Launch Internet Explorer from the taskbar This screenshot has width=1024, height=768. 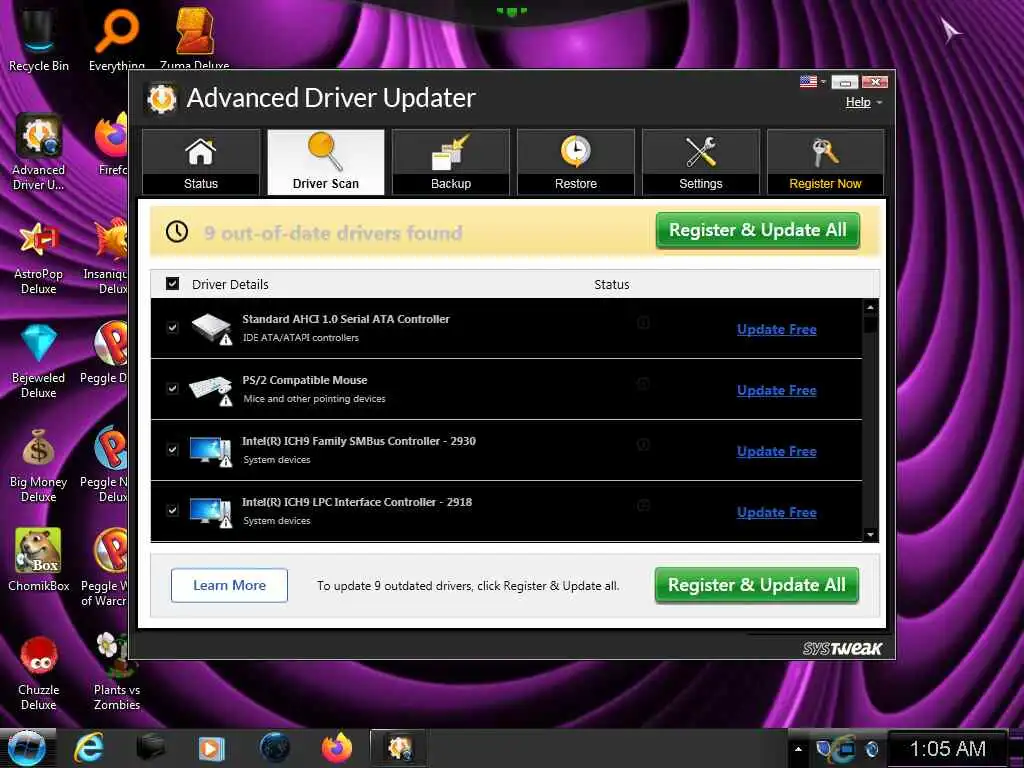(88, 748)
